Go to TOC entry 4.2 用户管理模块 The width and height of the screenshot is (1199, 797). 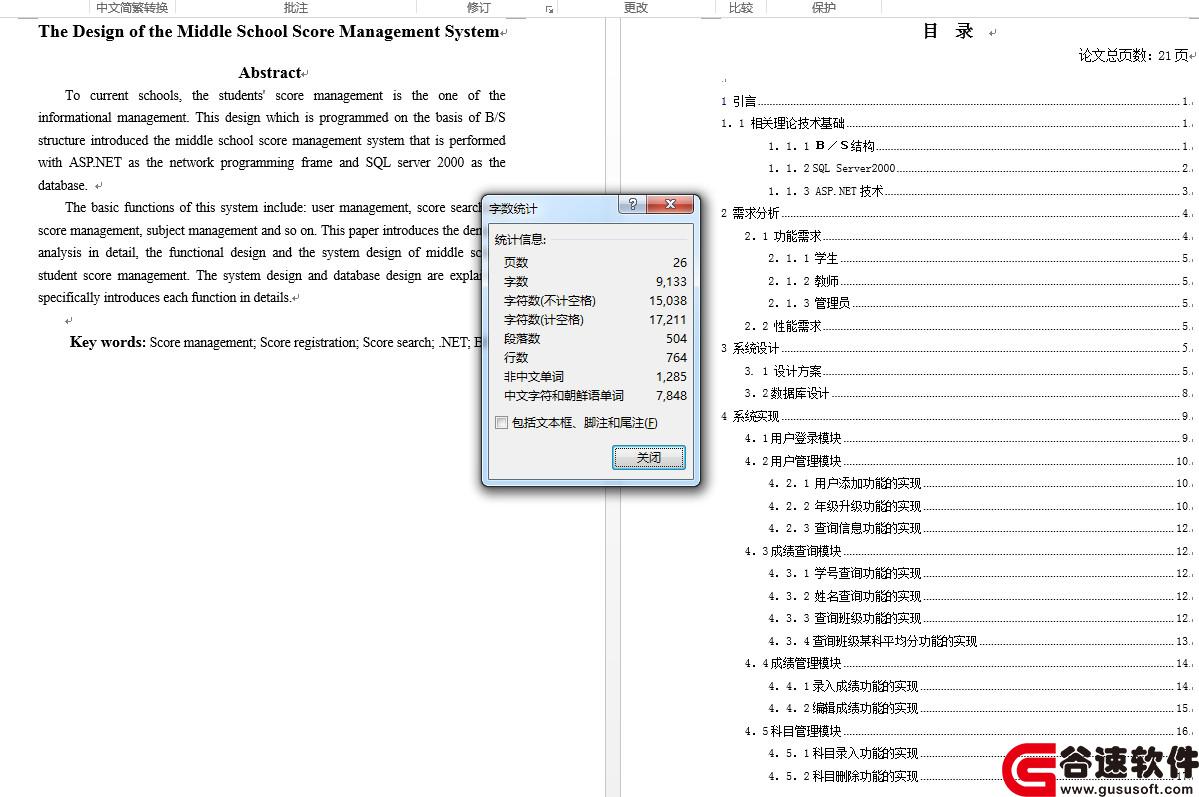click(968, 461)
